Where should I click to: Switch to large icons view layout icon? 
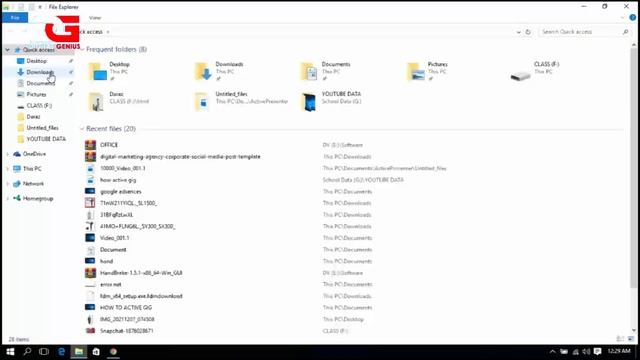[631, 339]
